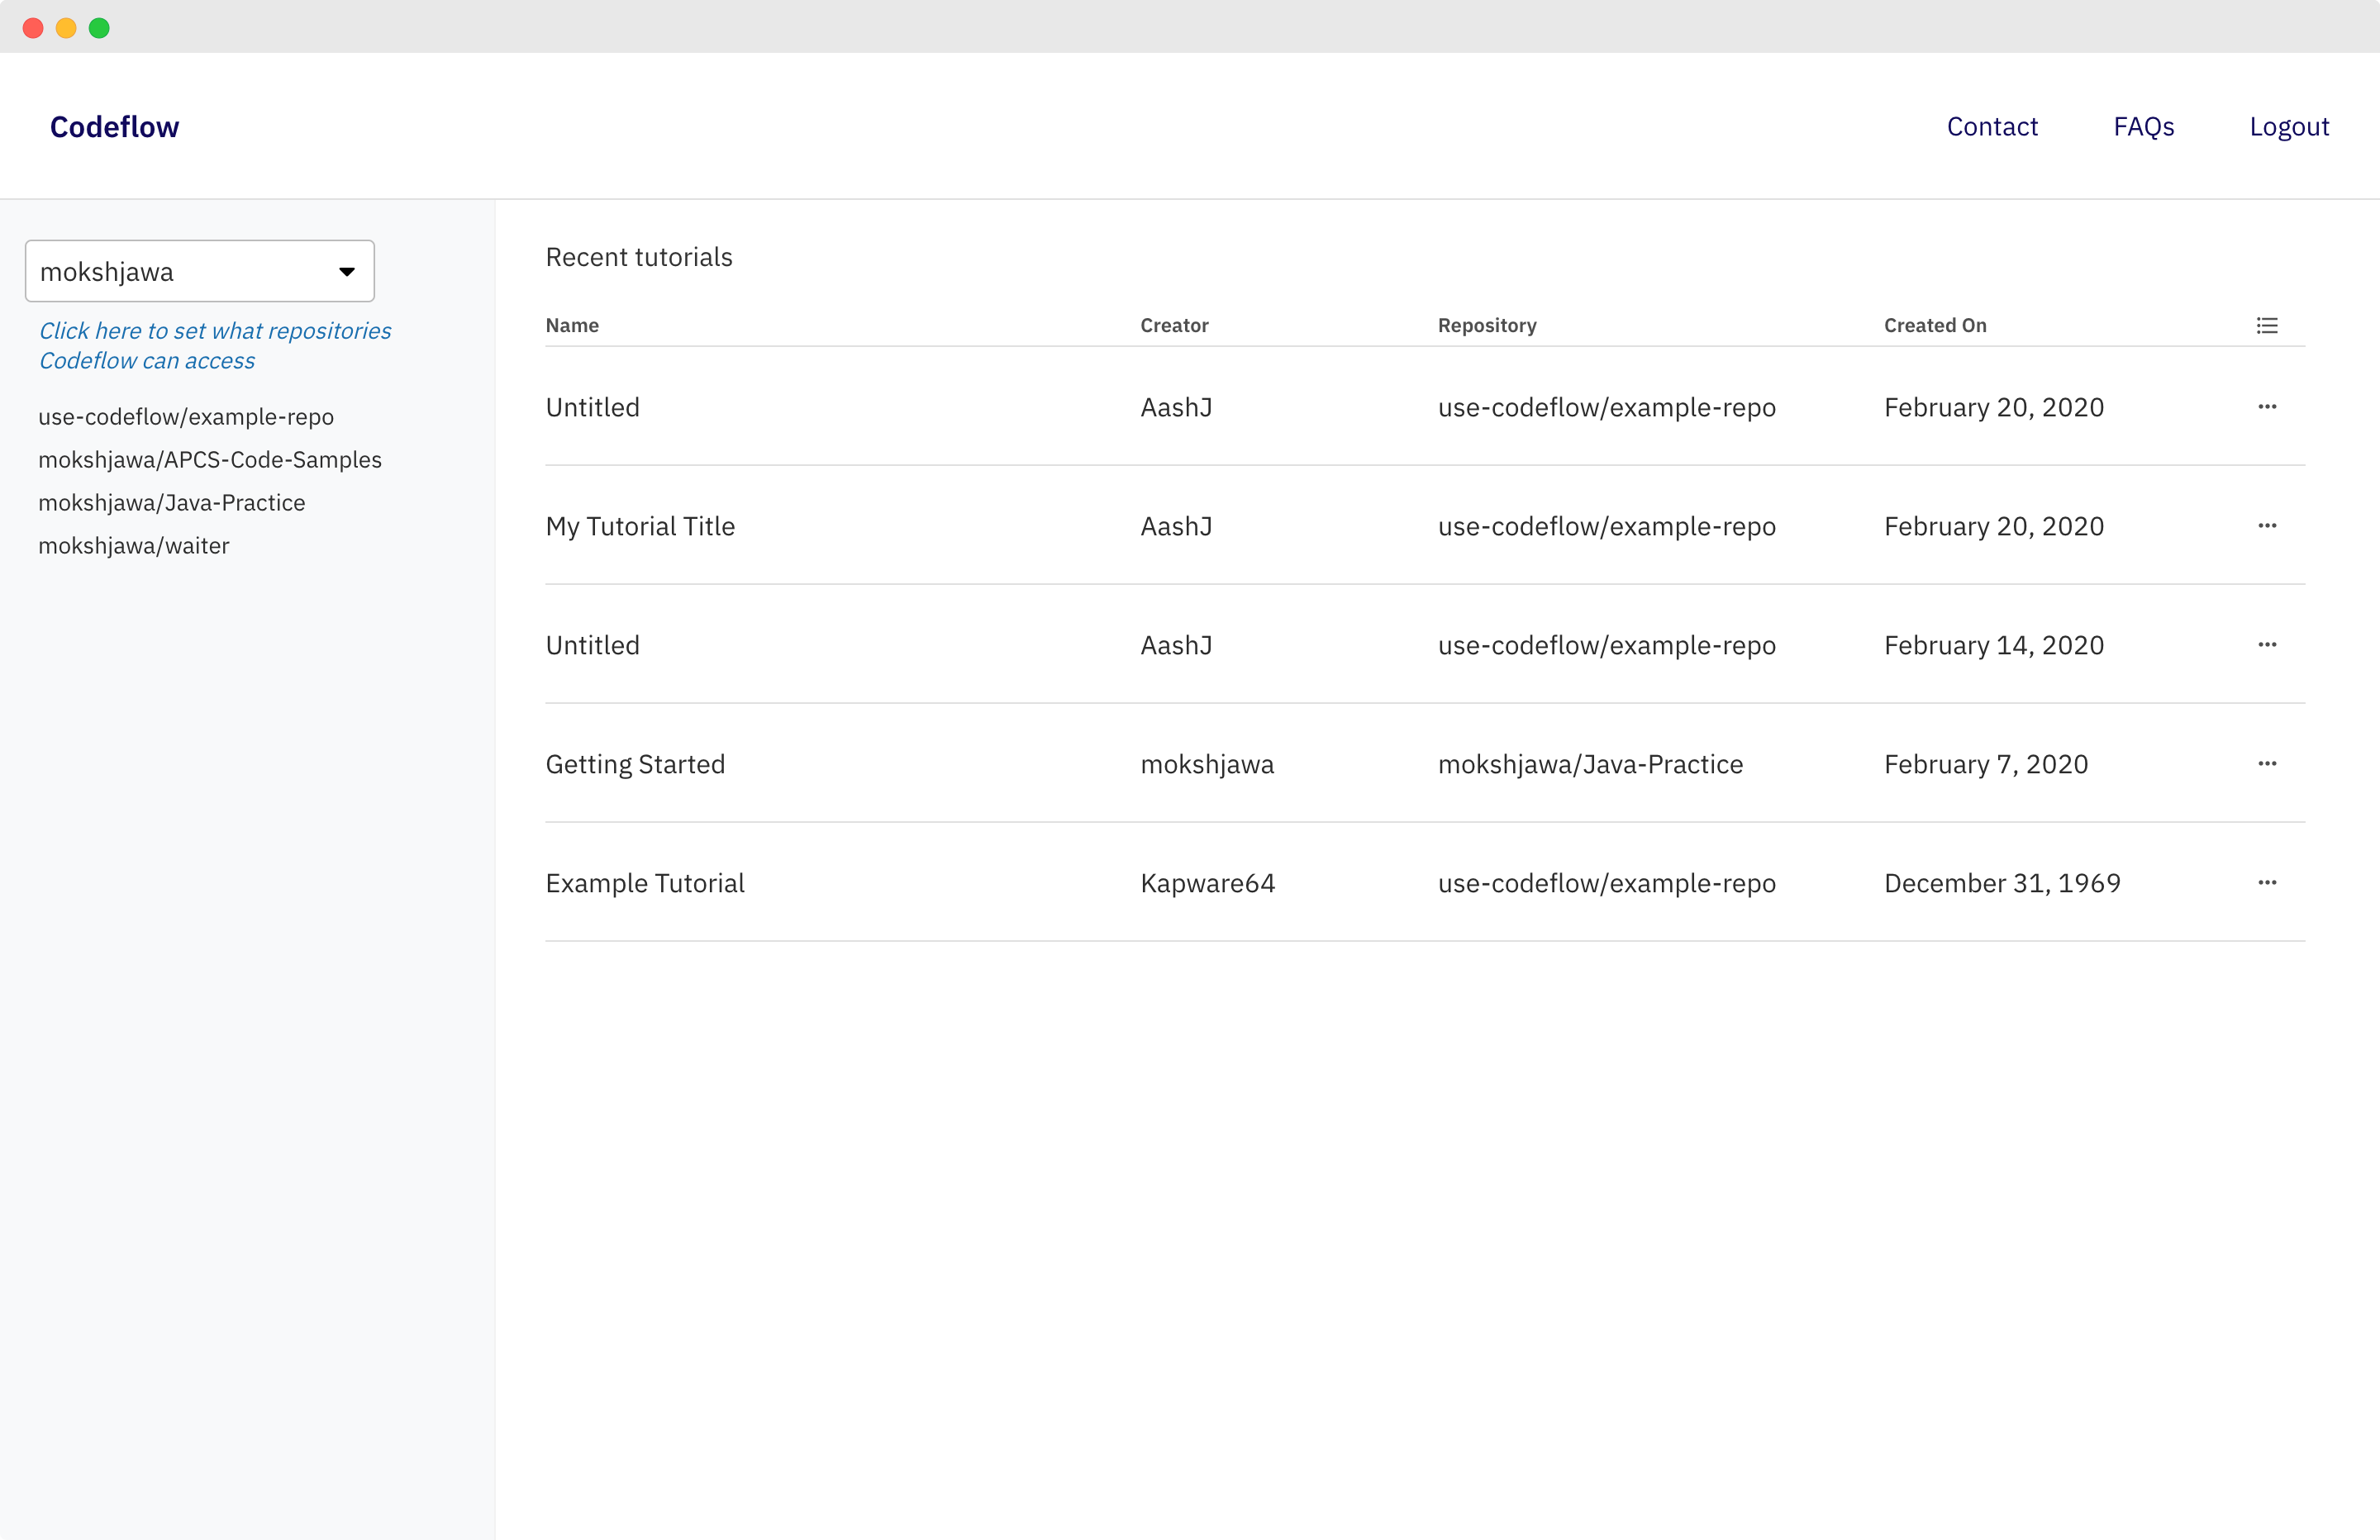Open the FAQs page
2380x1540 pixels.
[2143, 127]
